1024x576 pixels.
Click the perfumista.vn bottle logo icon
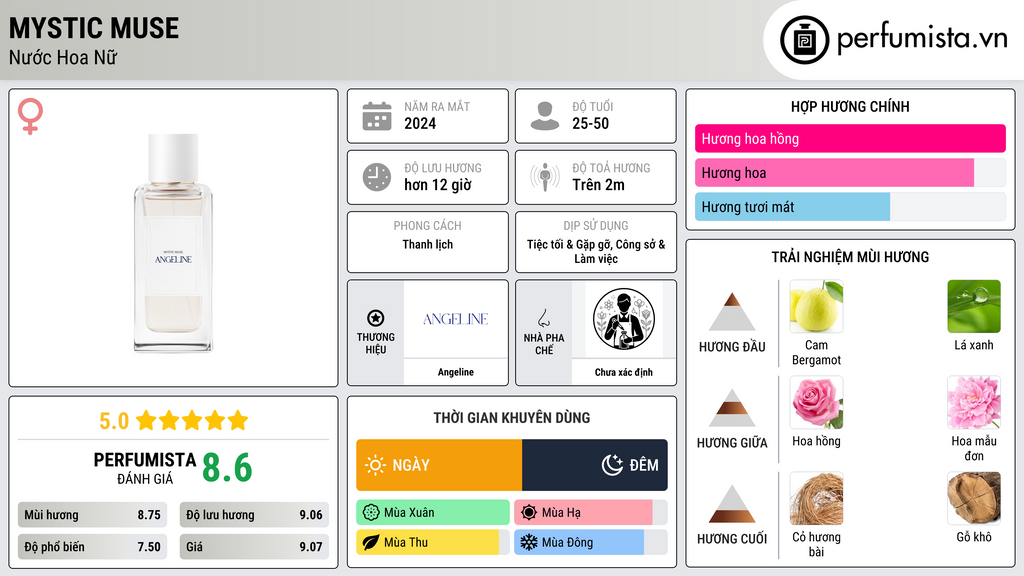[804, 40]
